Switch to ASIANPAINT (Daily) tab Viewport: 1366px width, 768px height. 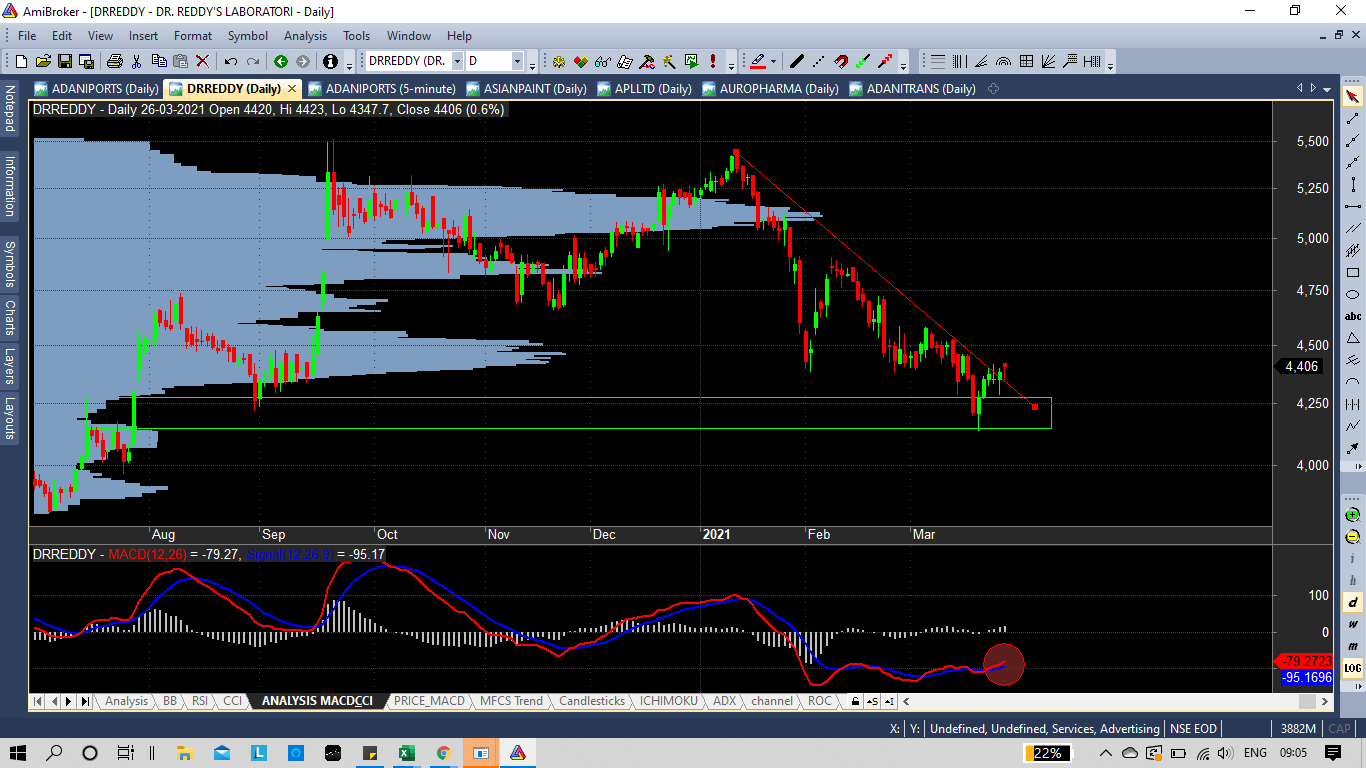[x=525, y=88]
